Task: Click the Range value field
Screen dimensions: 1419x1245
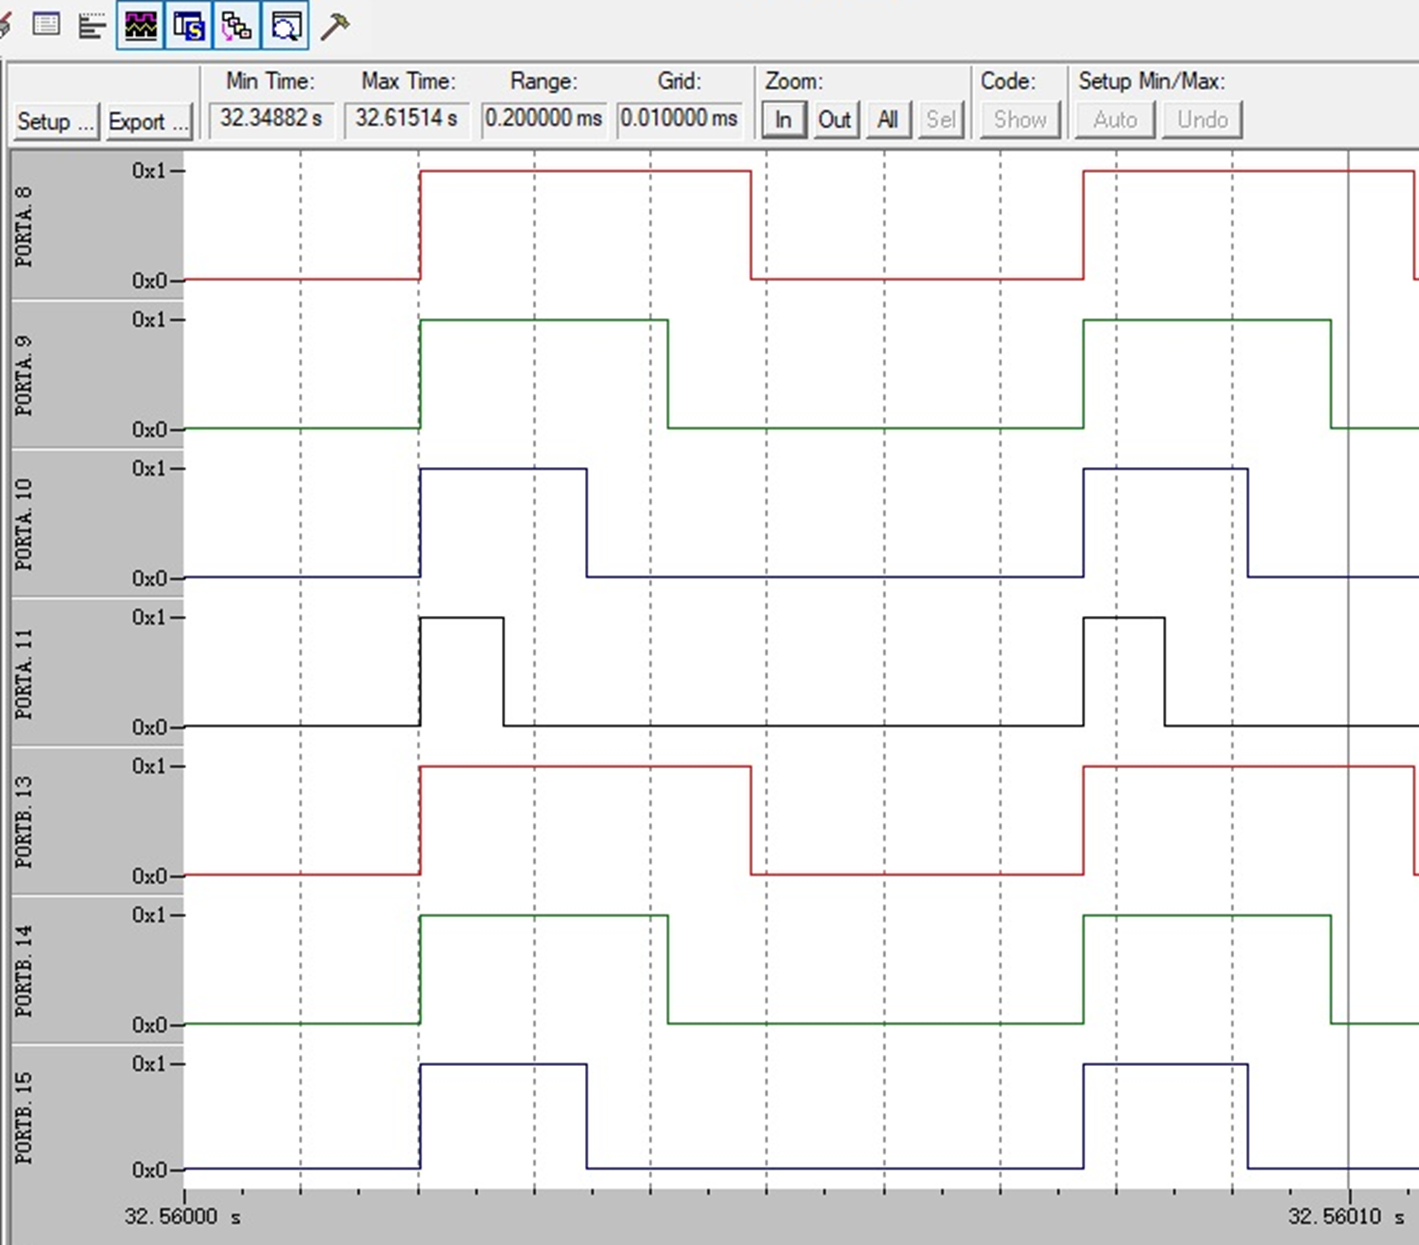Action: (543, 119)
